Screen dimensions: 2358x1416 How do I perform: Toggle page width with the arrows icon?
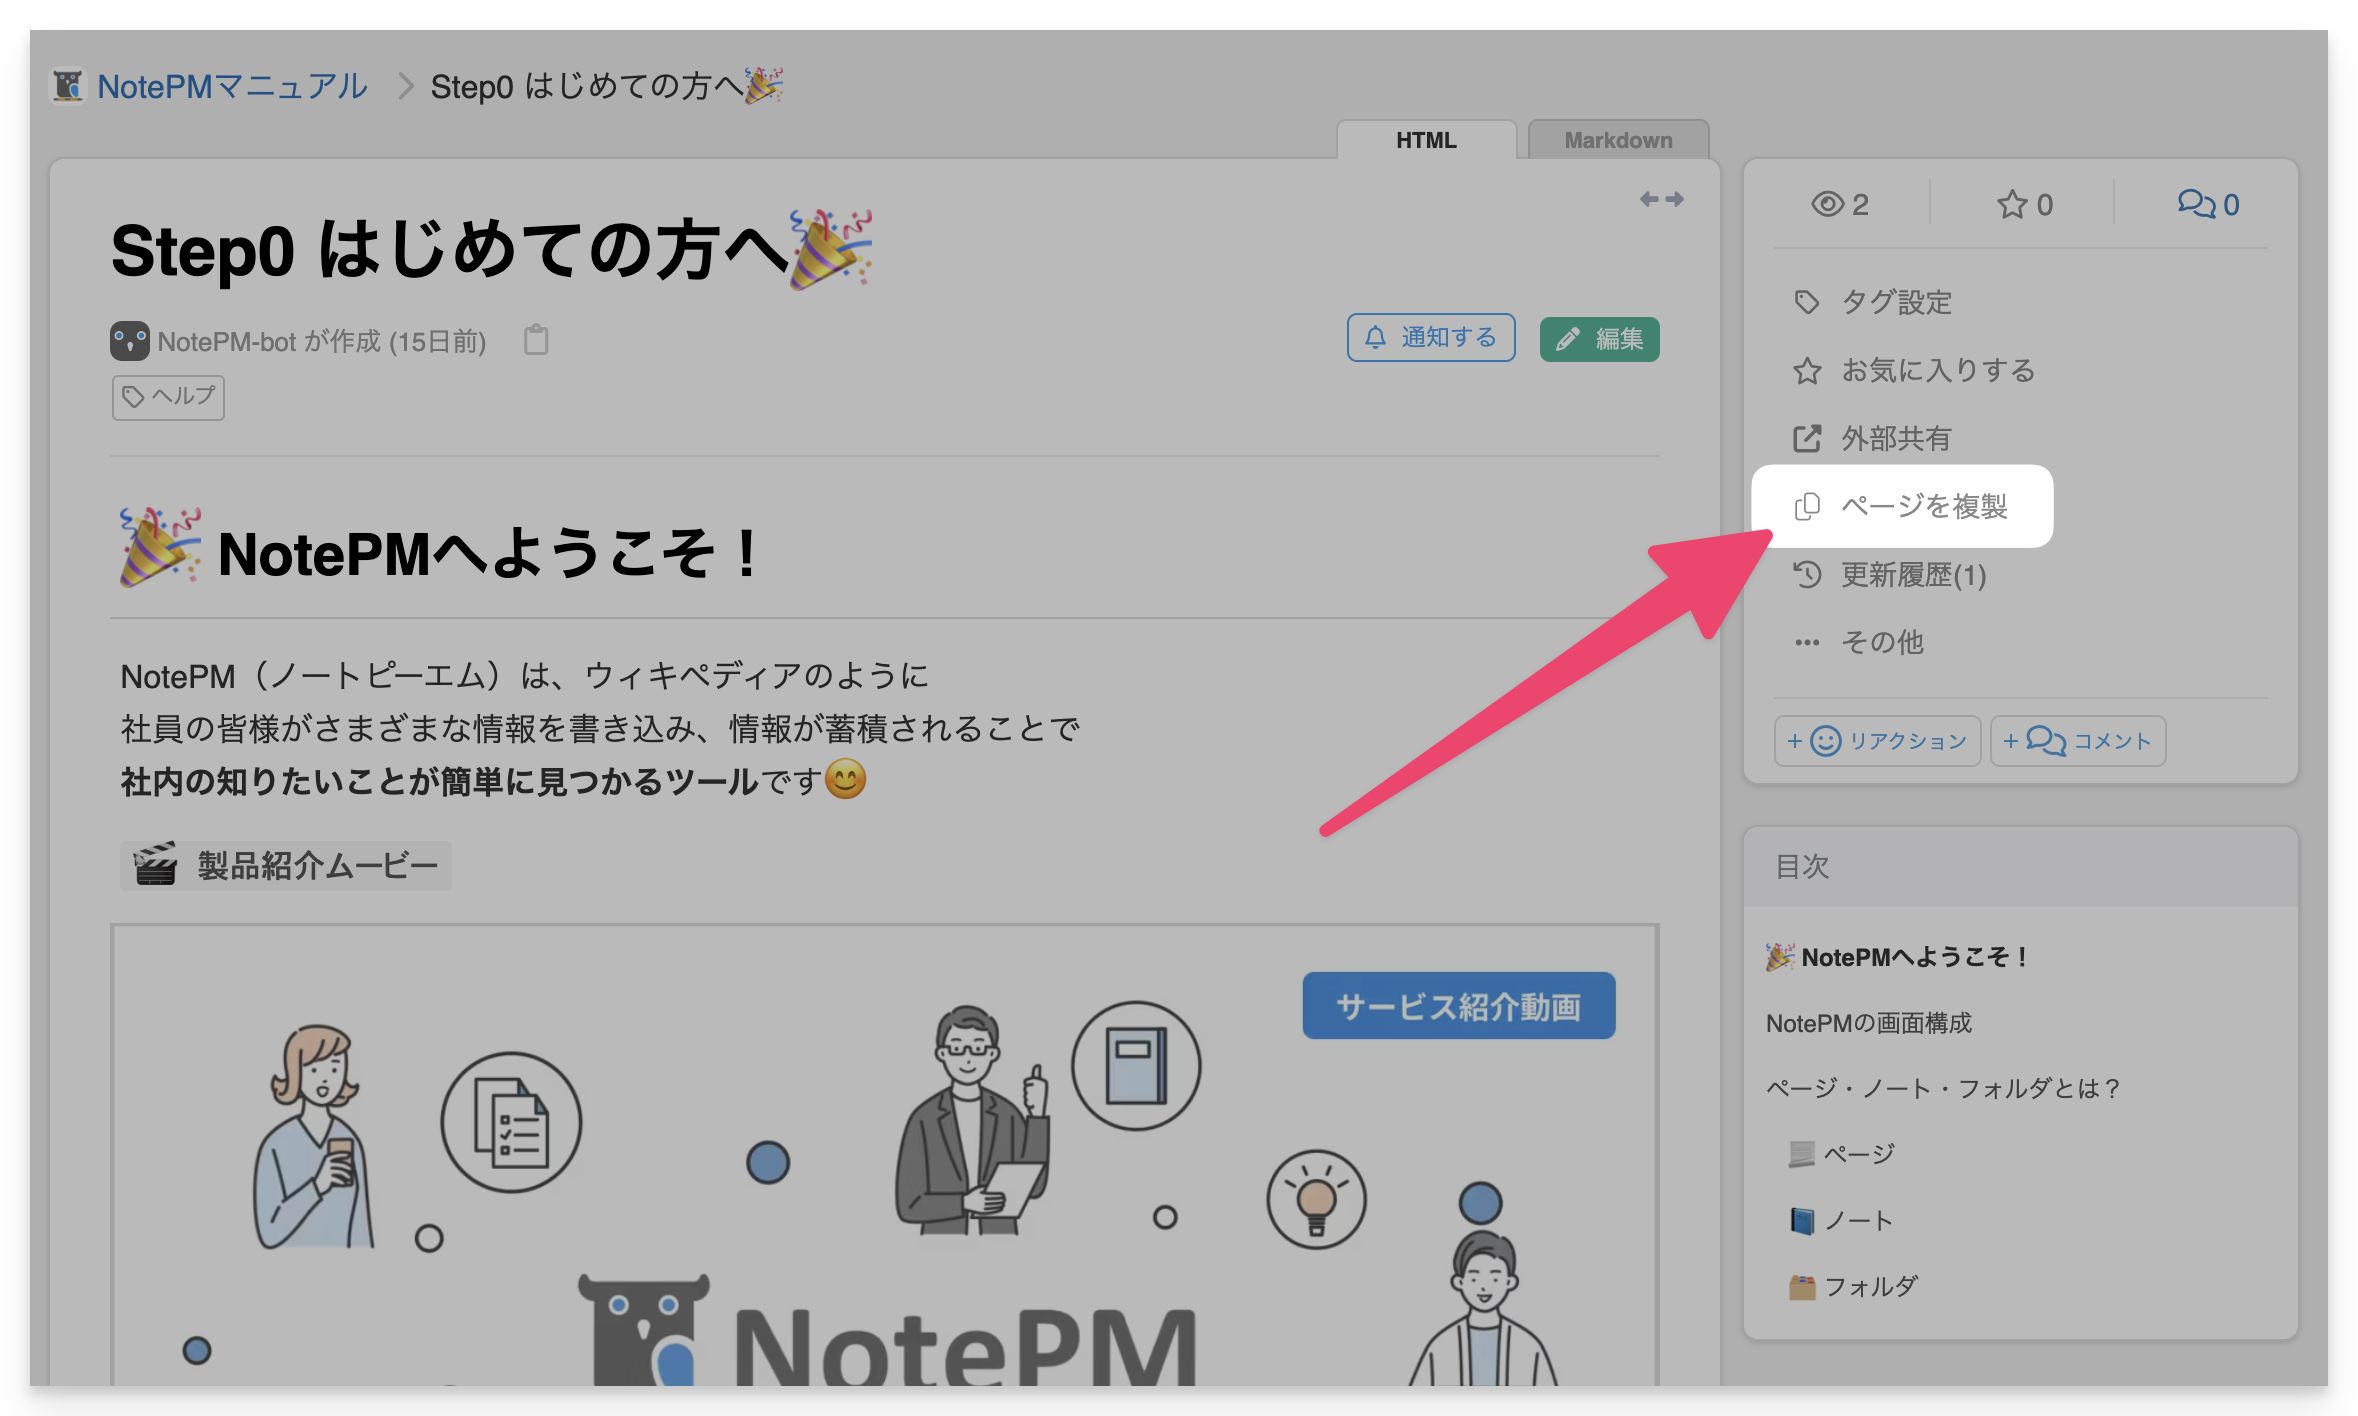click(1661, 199)
